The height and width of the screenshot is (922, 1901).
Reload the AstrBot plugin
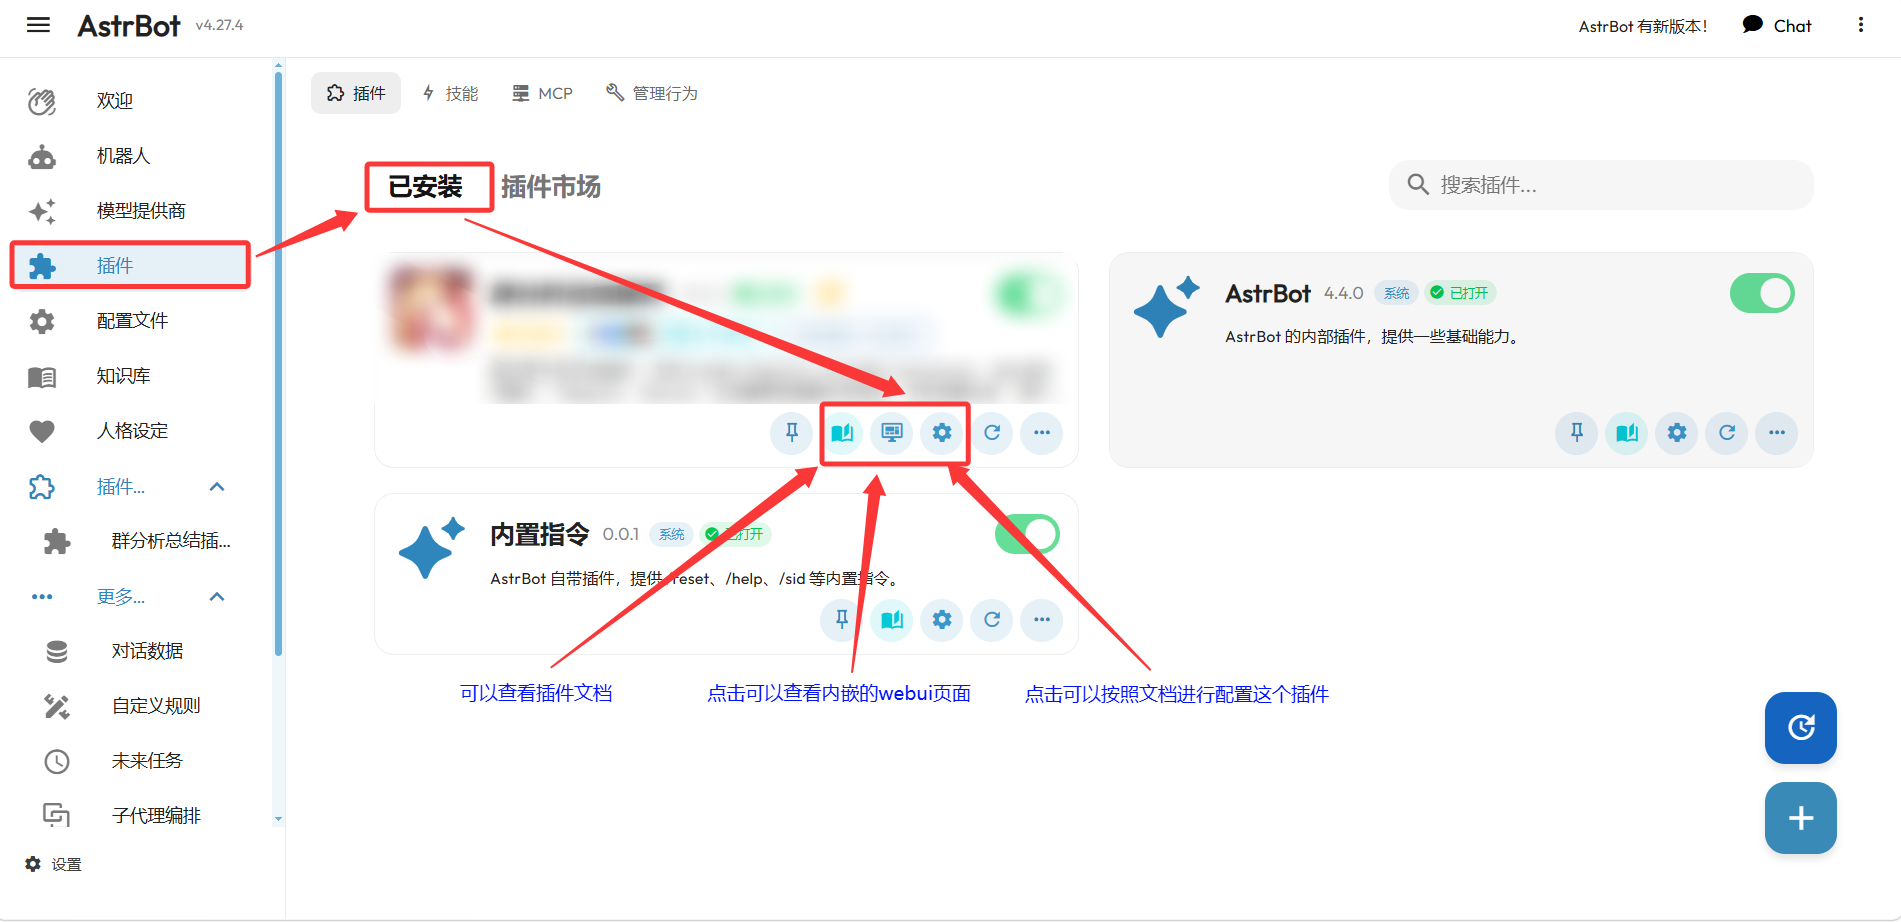(1727, 433)
